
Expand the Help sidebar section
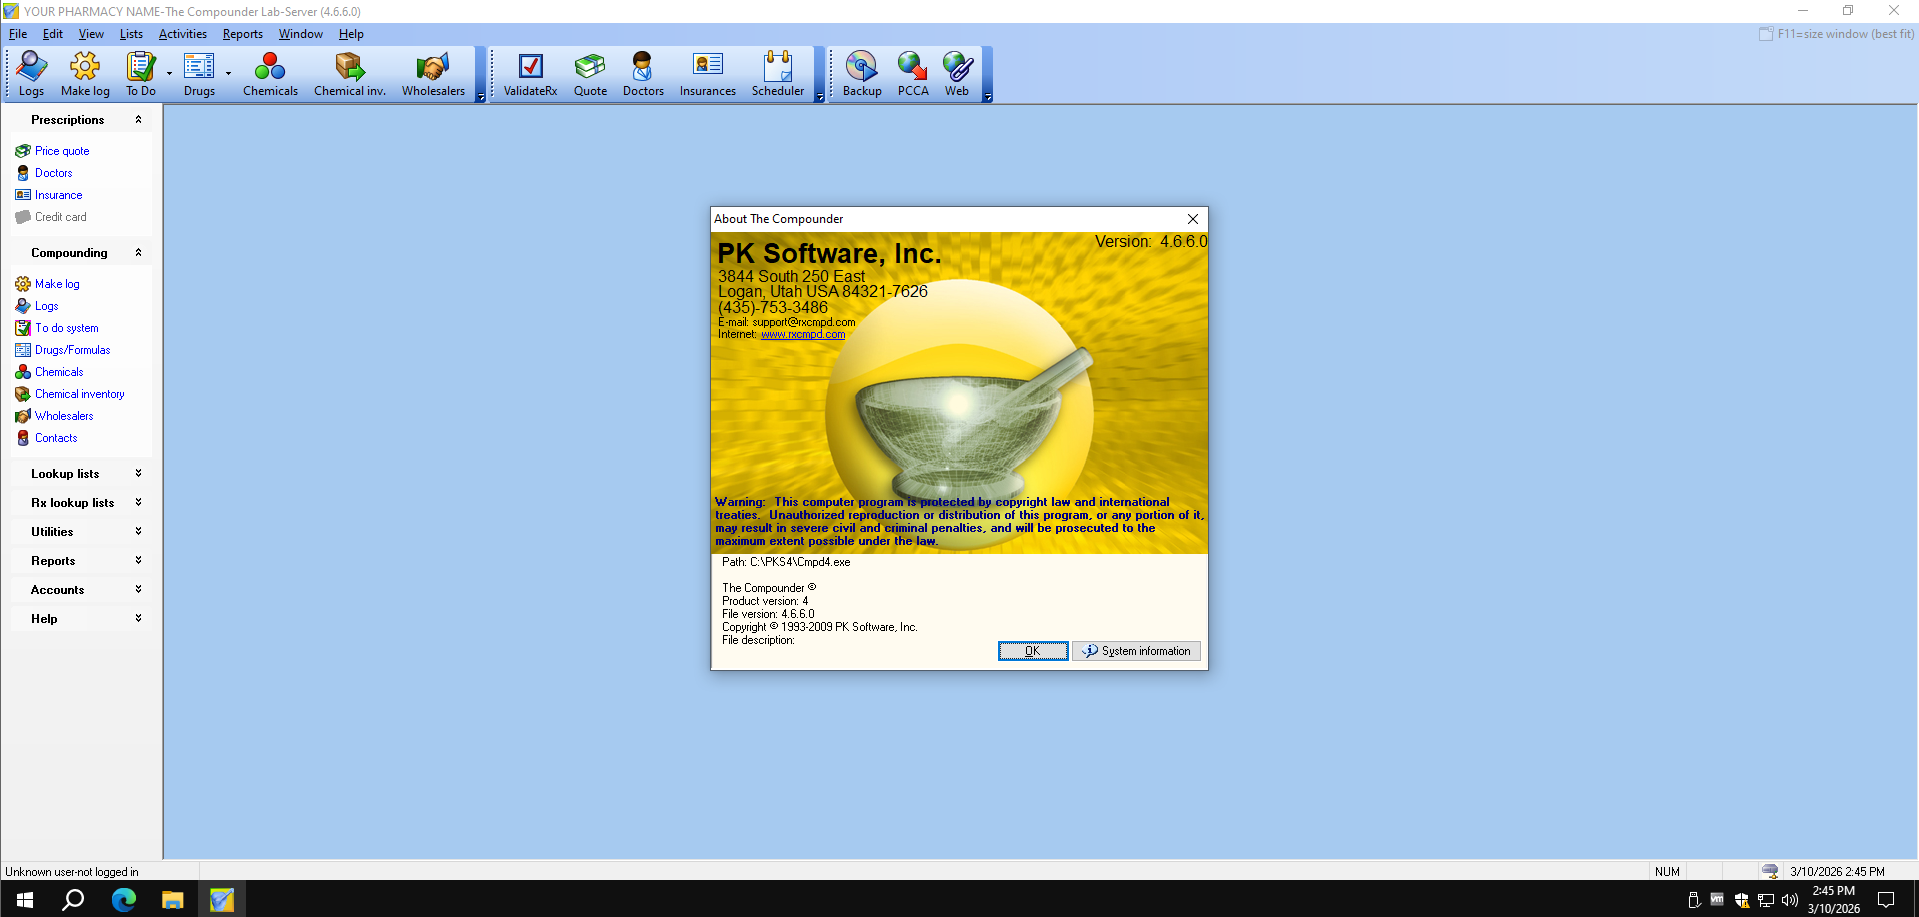point(138,619)
